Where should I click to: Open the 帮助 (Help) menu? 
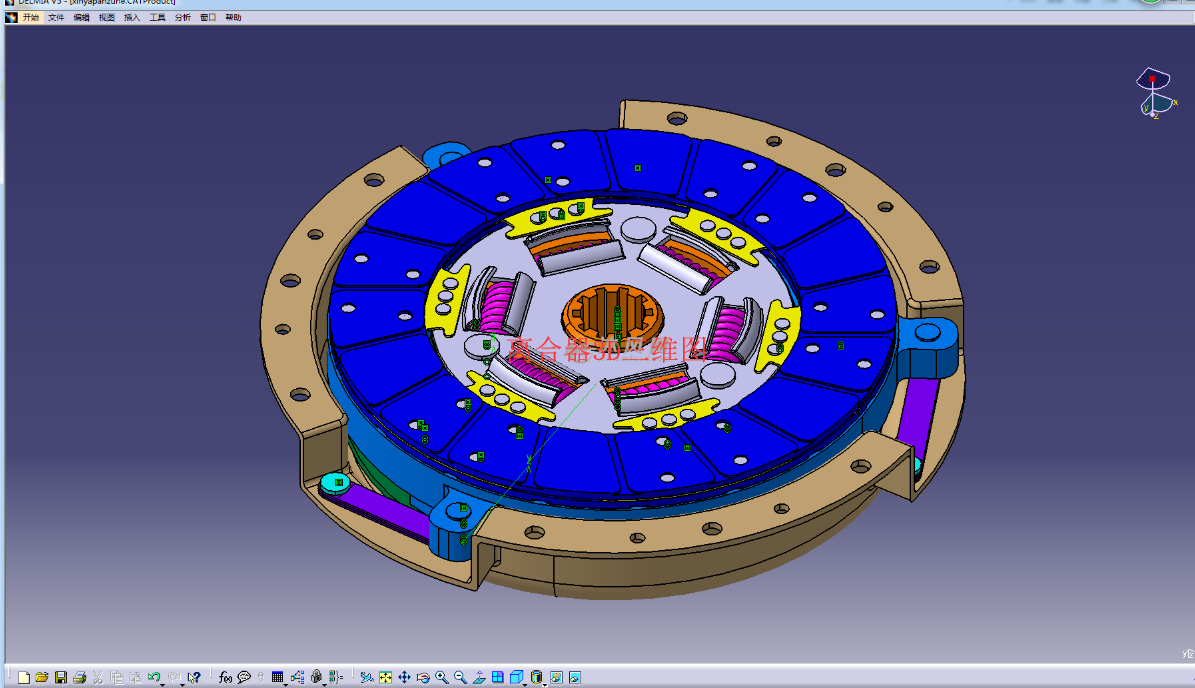[x=233, y=18]
